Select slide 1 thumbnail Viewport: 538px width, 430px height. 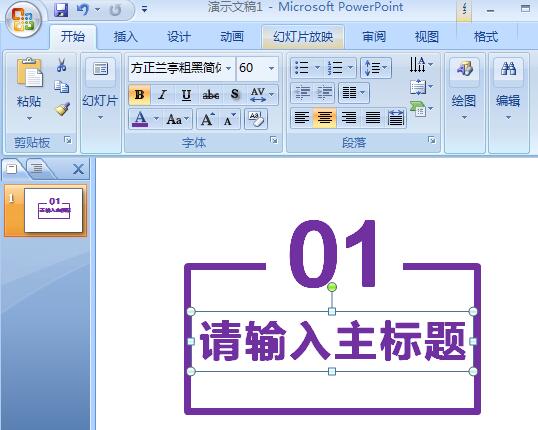[x=54, y=210]
